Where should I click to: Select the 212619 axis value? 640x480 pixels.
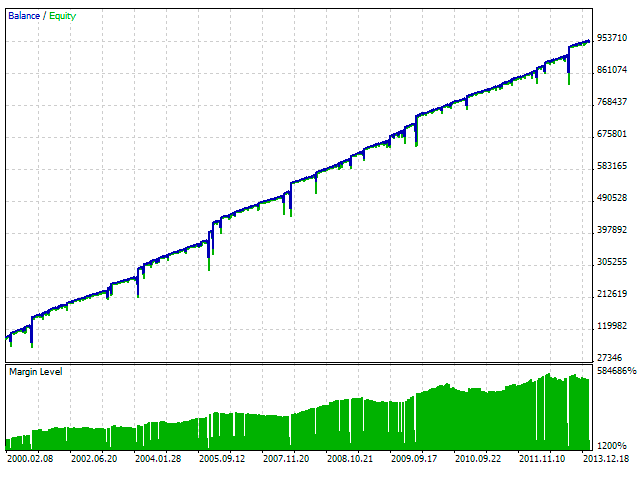pos(612,293)
